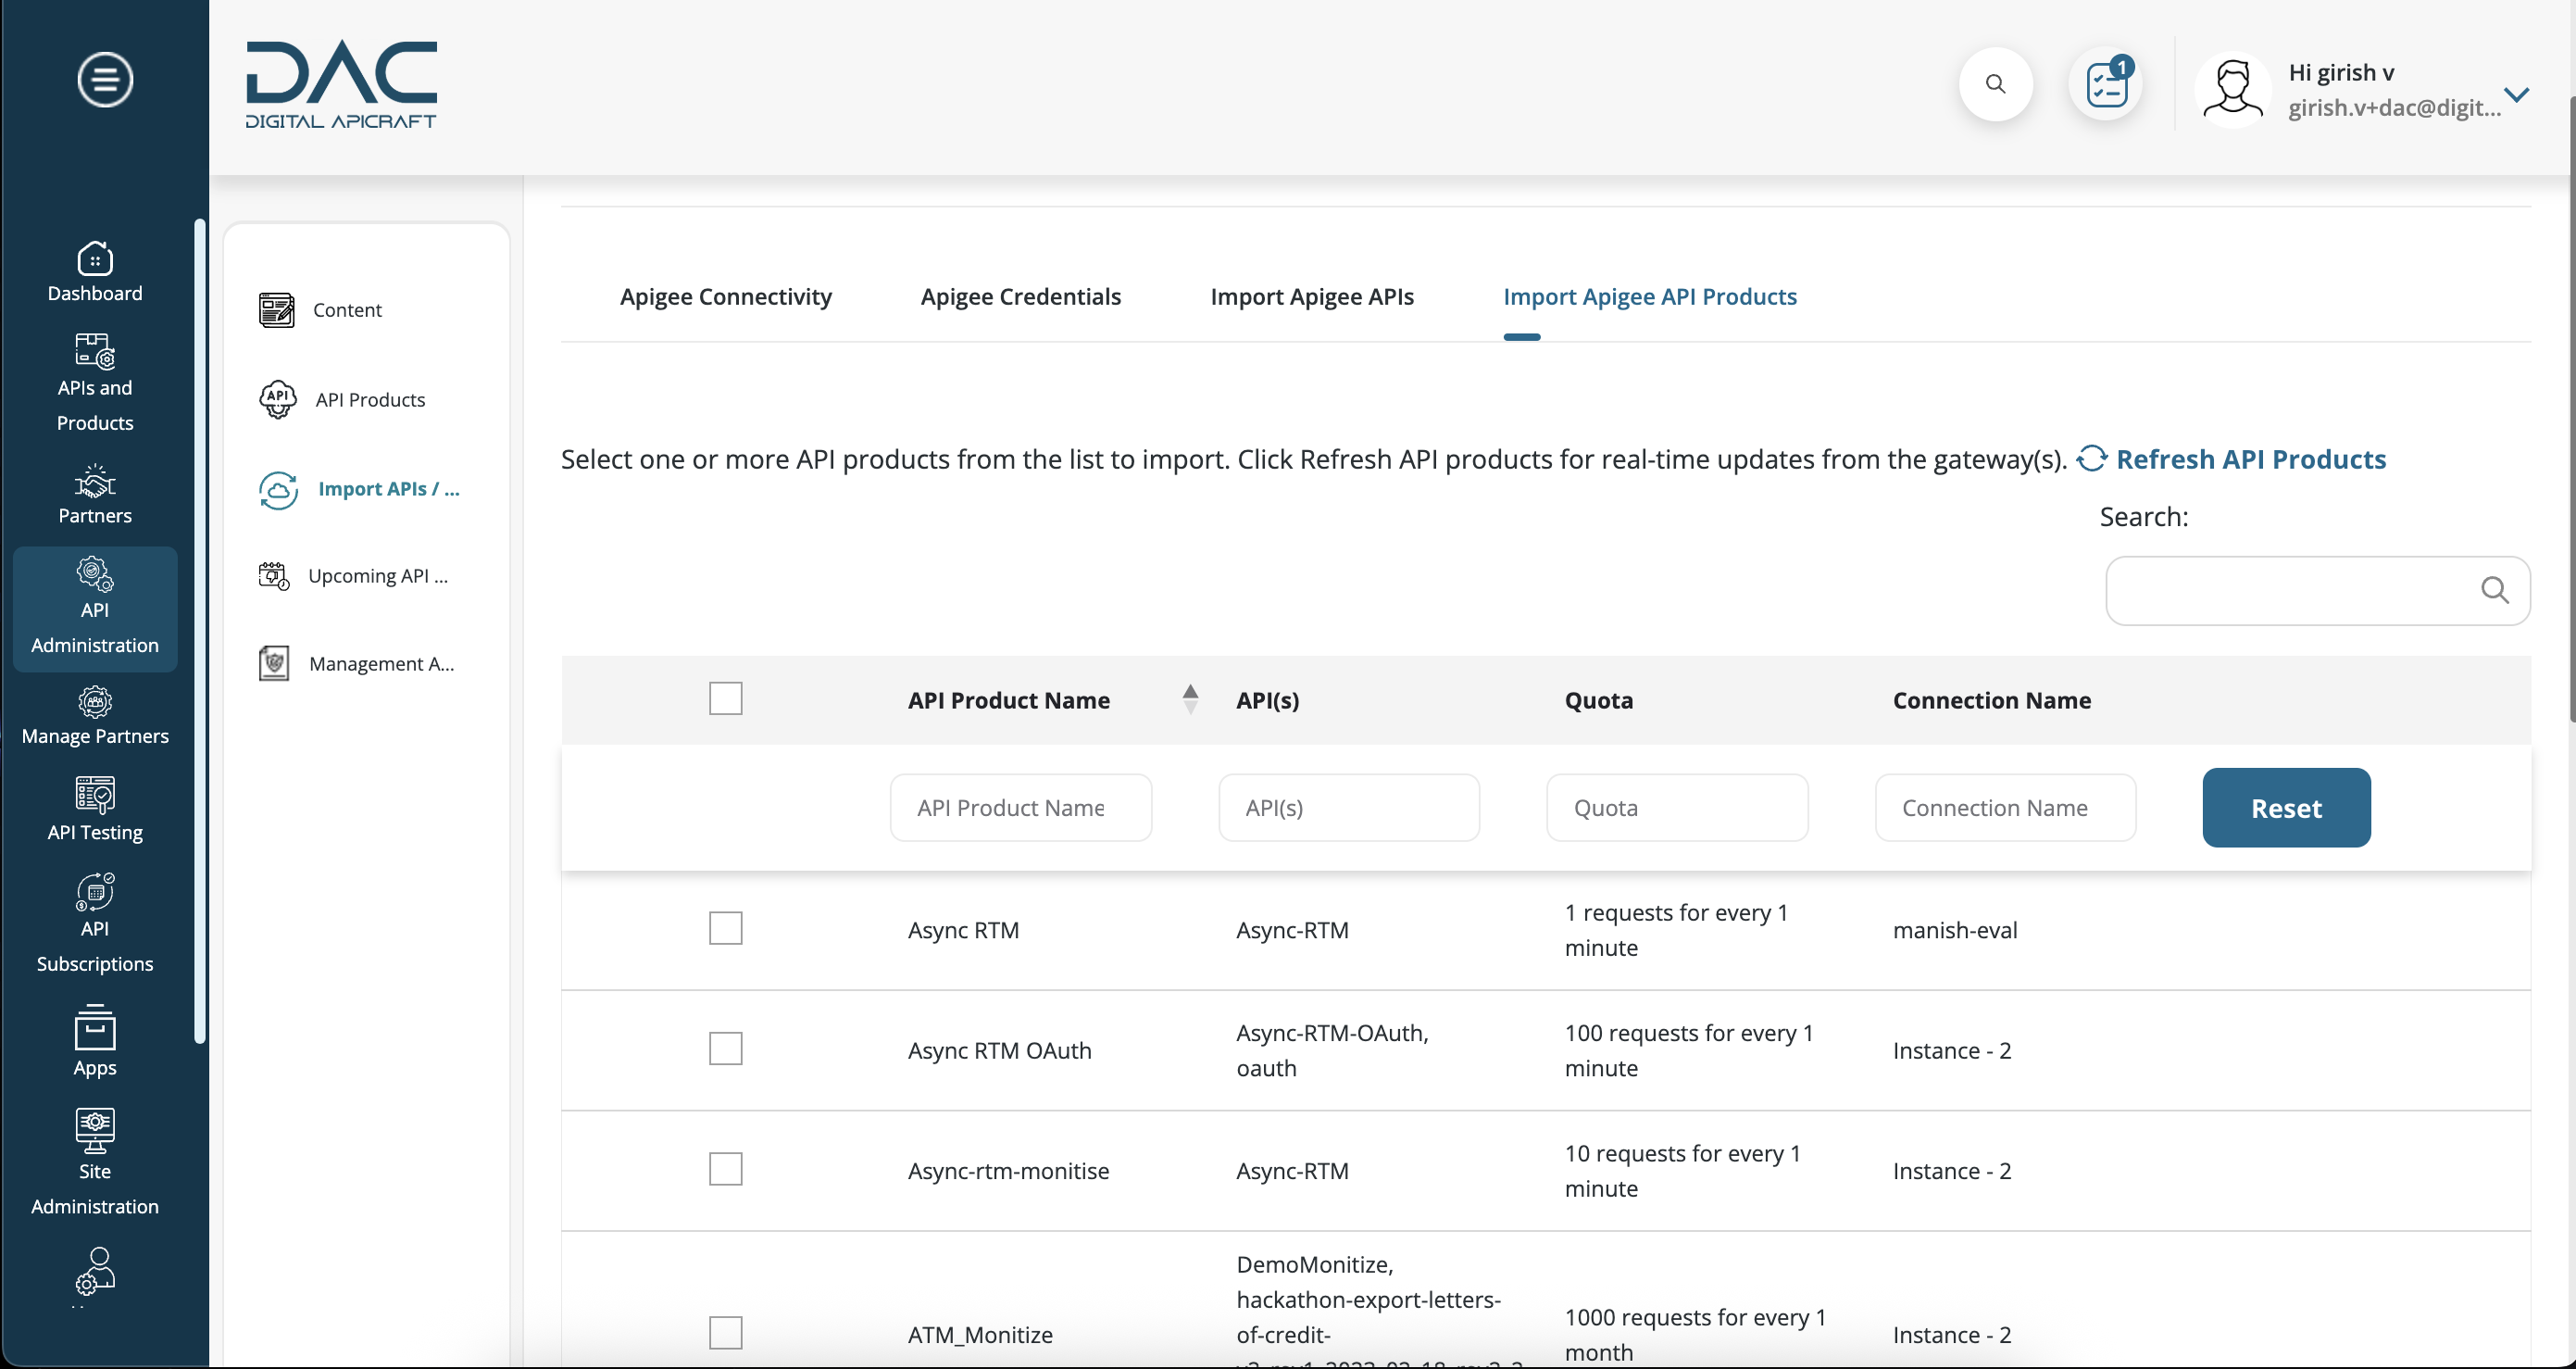Click the Connection Name column header
The image size is (2576, 1369).
(x=1991, y=700)
